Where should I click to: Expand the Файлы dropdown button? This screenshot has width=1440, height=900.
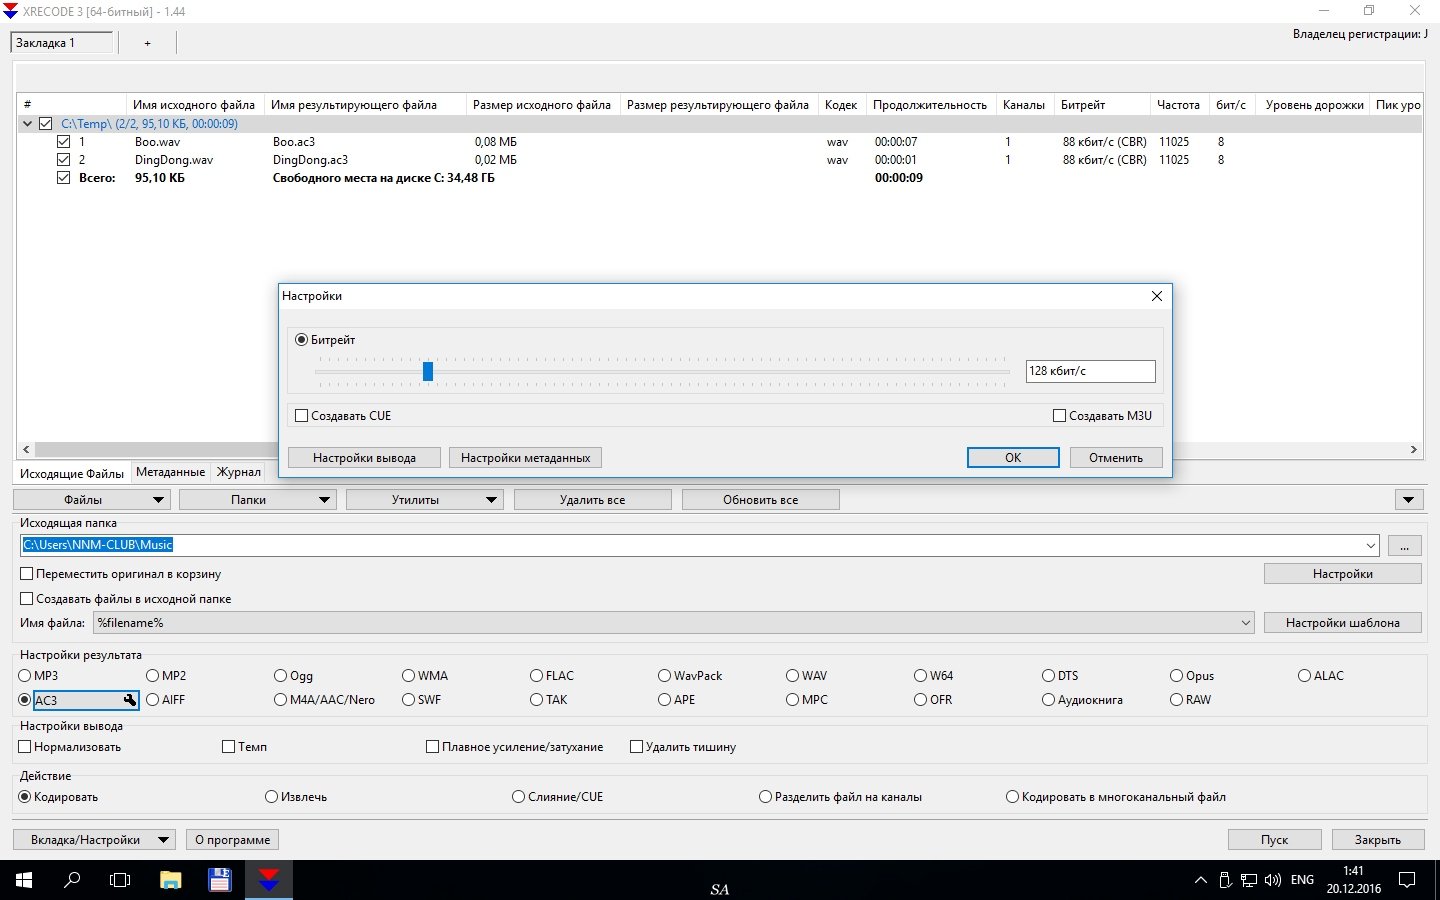click(158, 500)
